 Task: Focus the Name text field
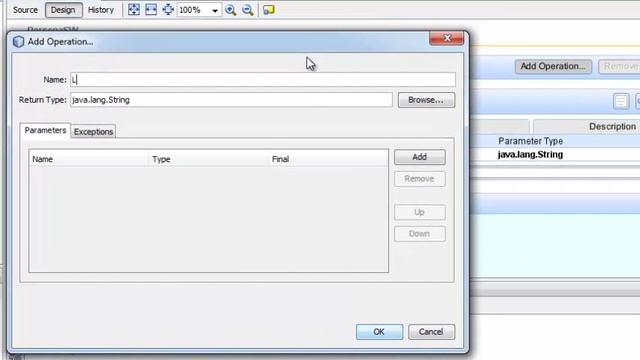point(263,80)
